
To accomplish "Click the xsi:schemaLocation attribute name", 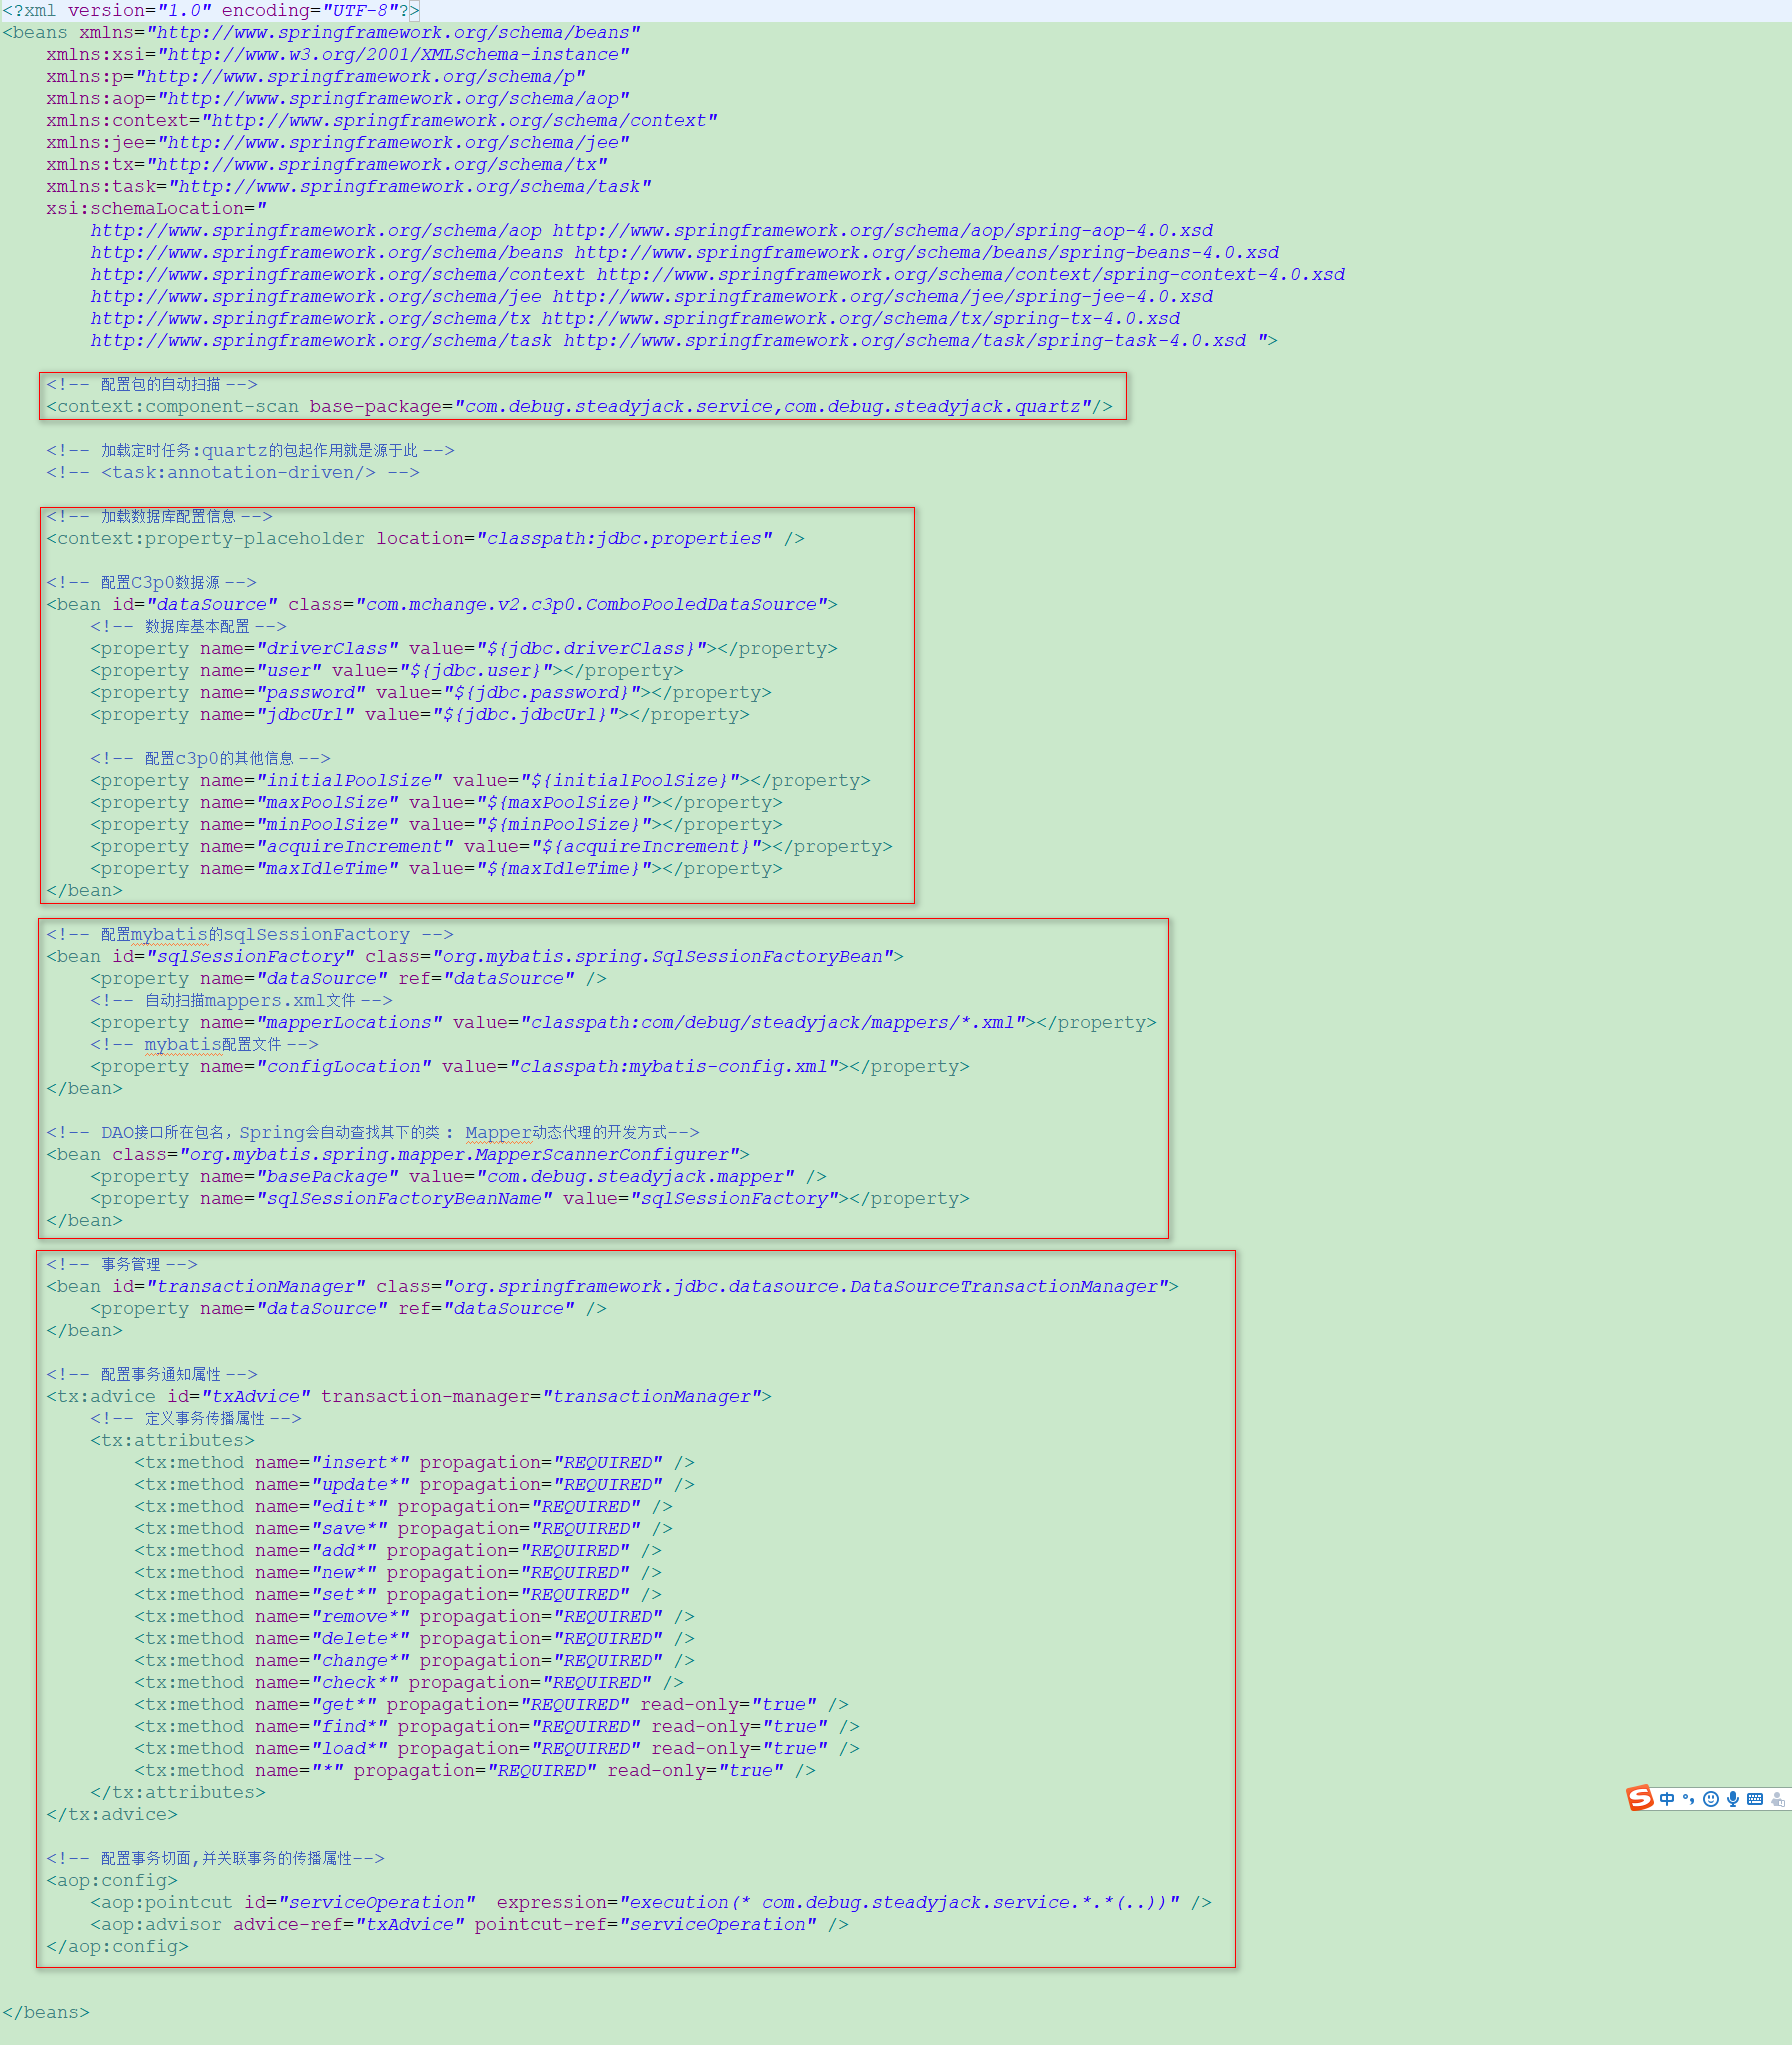I will (150, 209).
